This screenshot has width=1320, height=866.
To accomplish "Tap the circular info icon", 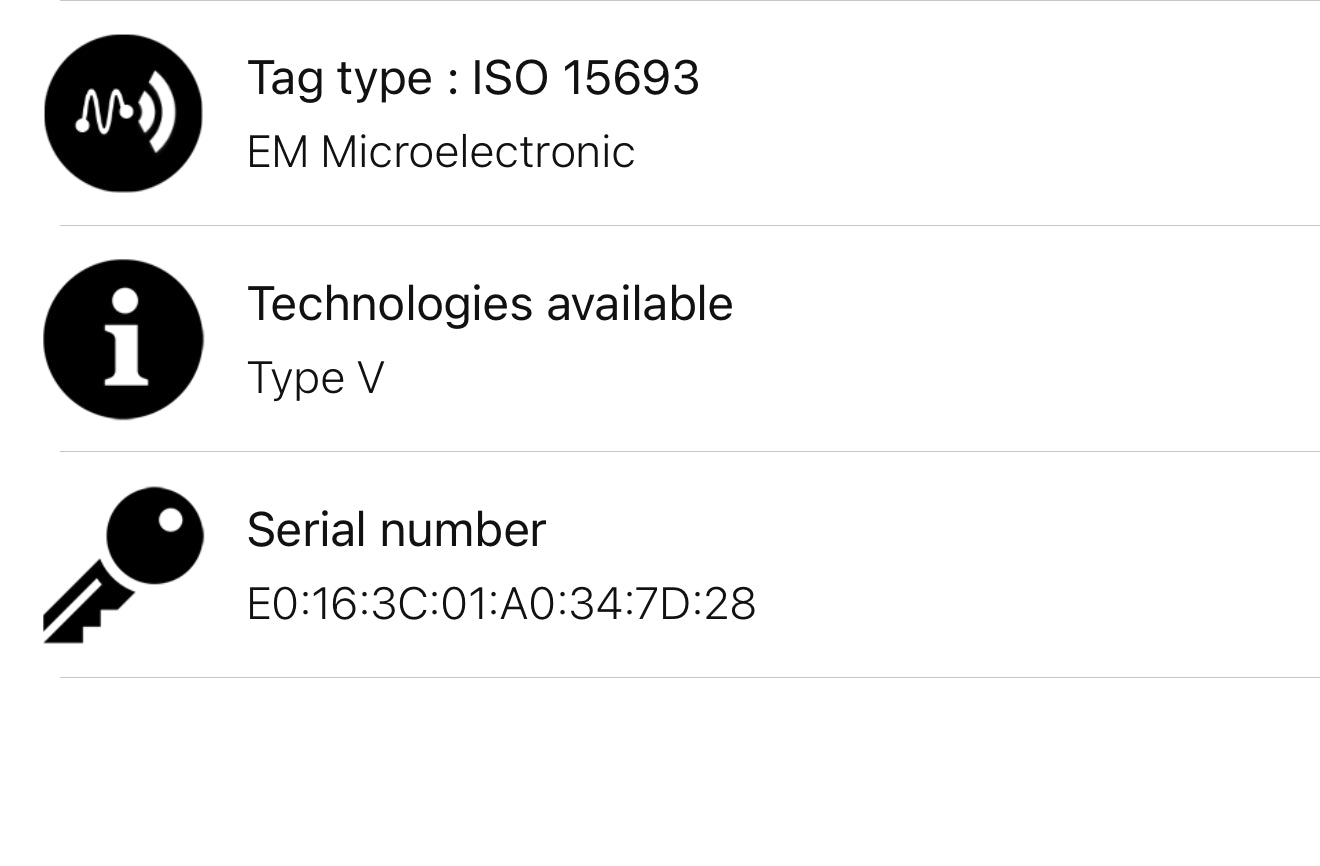I will point(123,339).
